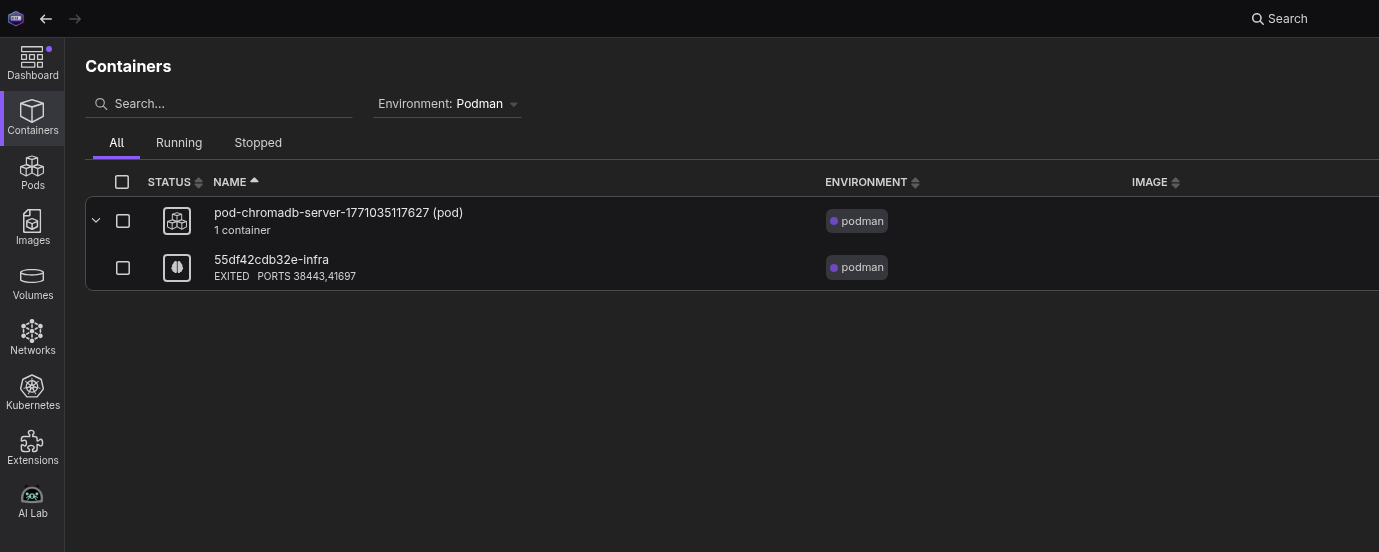Launch the AI Lab extension
The width and height of the screenshot is (1379, 552).
(x=32, y=502)
